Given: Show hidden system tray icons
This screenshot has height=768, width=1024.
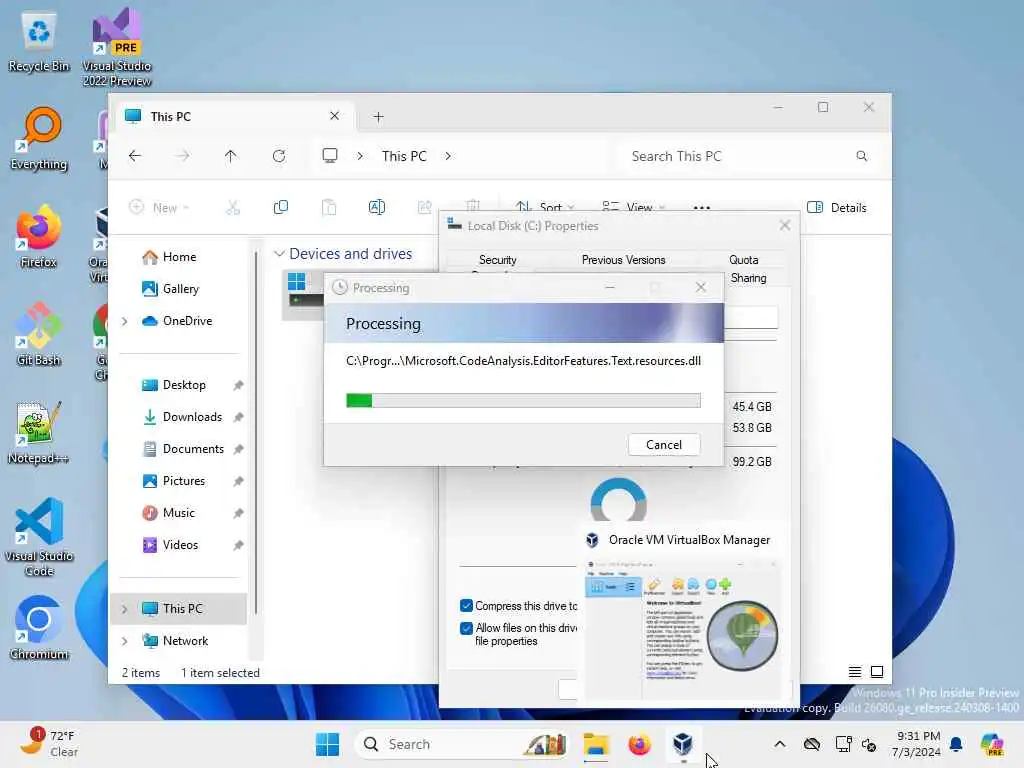Looking at the screenshot, I should tap(780, 744).
